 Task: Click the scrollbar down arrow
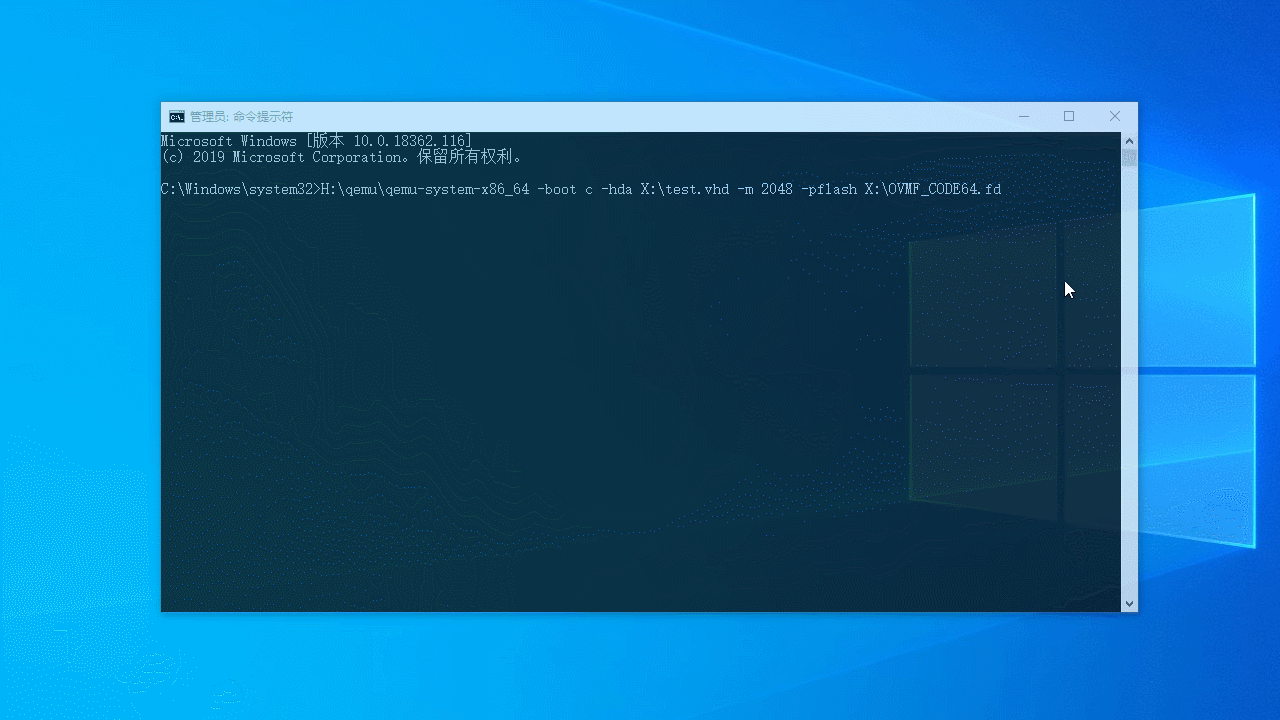point(1129,604)
